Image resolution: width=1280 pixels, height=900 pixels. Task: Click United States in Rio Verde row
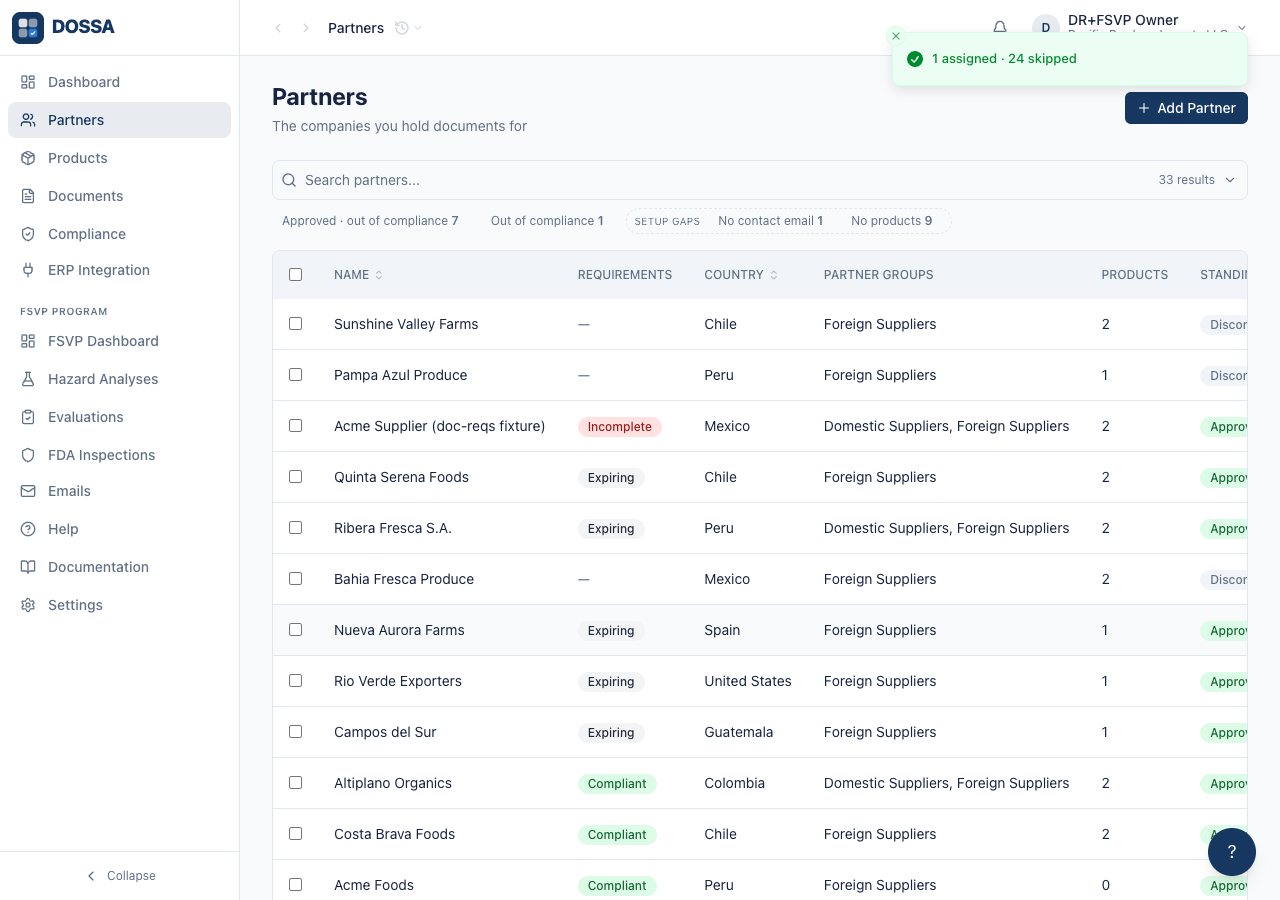748,681
